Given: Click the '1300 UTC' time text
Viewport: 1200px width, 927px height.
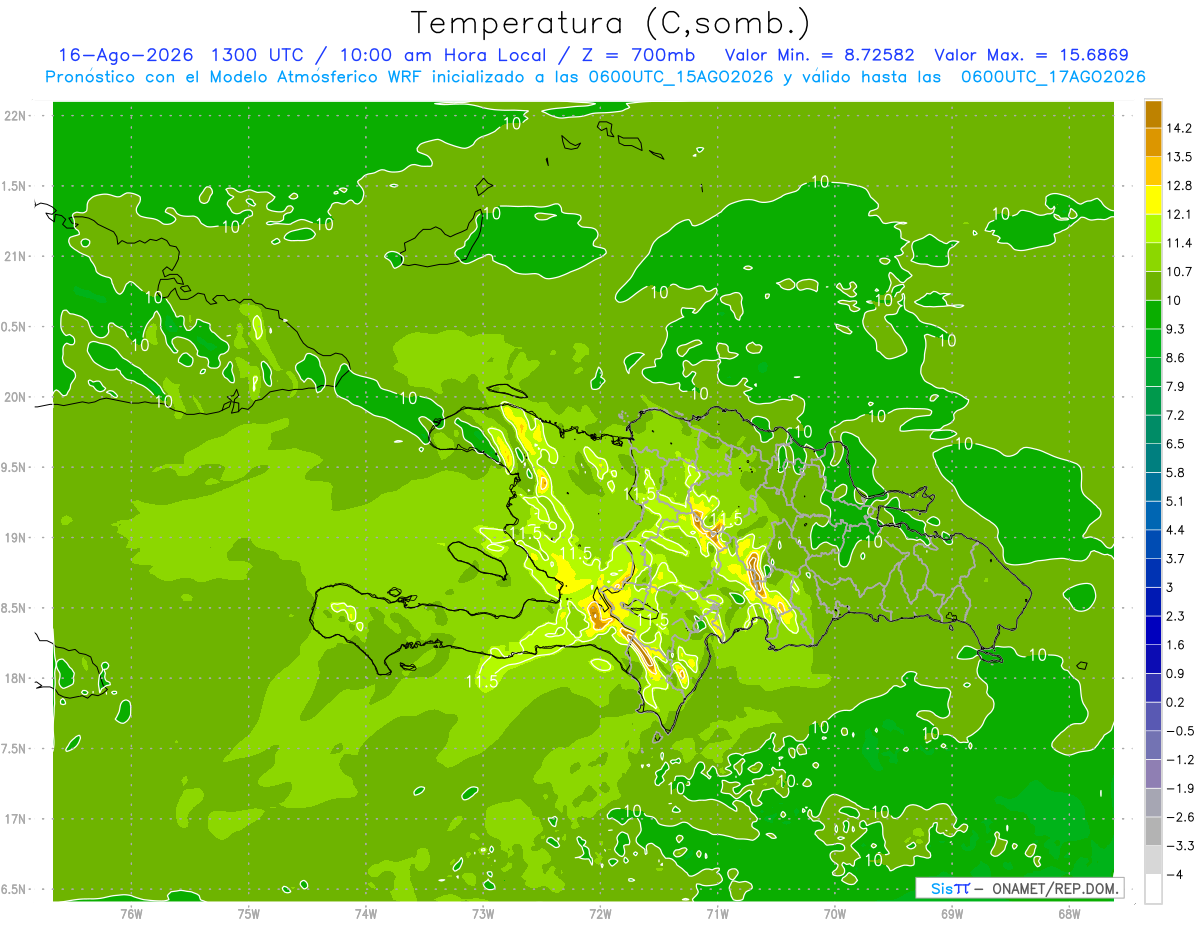Looking at the screenshot, I should tap(258, 55).
